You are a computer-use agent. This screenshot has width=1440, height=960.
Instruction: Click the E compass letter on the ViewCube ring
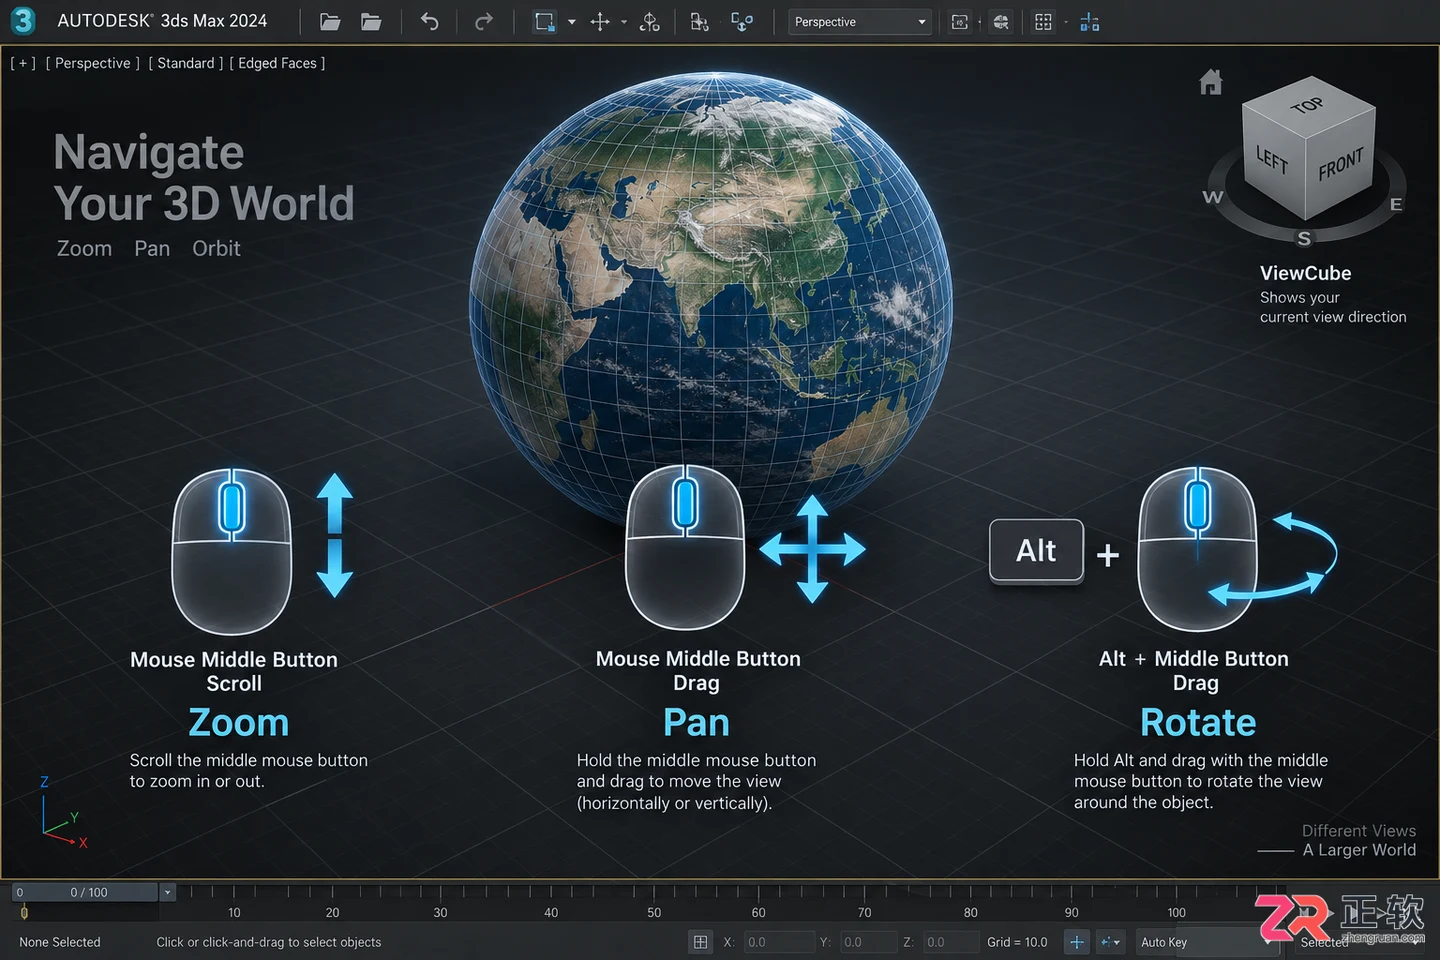click(x=1396, y=205)
